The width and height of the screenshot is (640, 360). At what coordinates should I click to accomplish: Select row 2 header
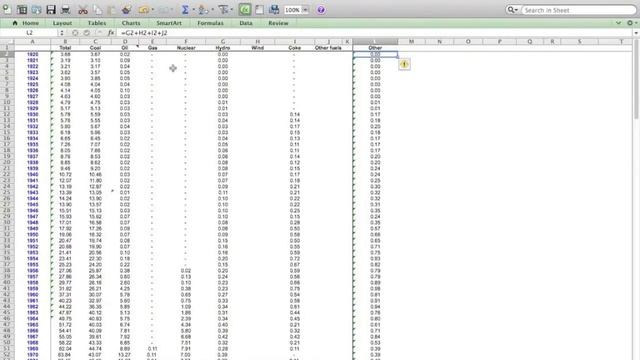click(7, 54)
